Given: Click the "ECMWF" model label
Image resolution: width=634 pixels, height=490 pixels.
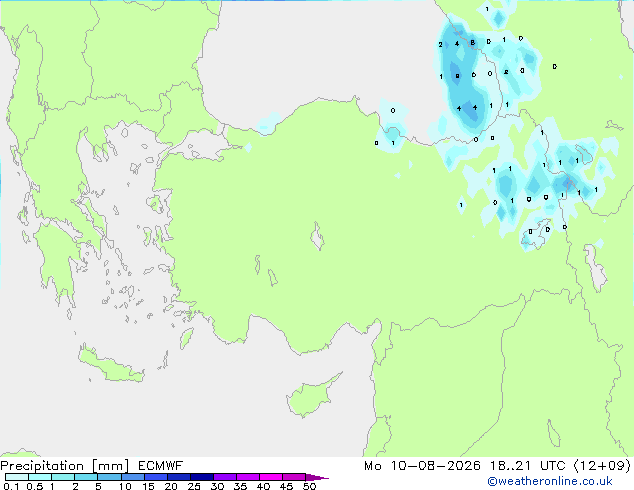Looking at the screenshot, I should tap(161, 466).
